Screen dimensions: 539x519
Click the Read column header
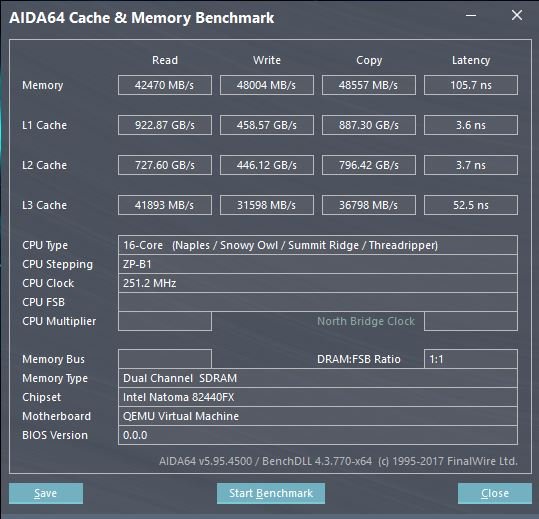(x=165, y=60)
